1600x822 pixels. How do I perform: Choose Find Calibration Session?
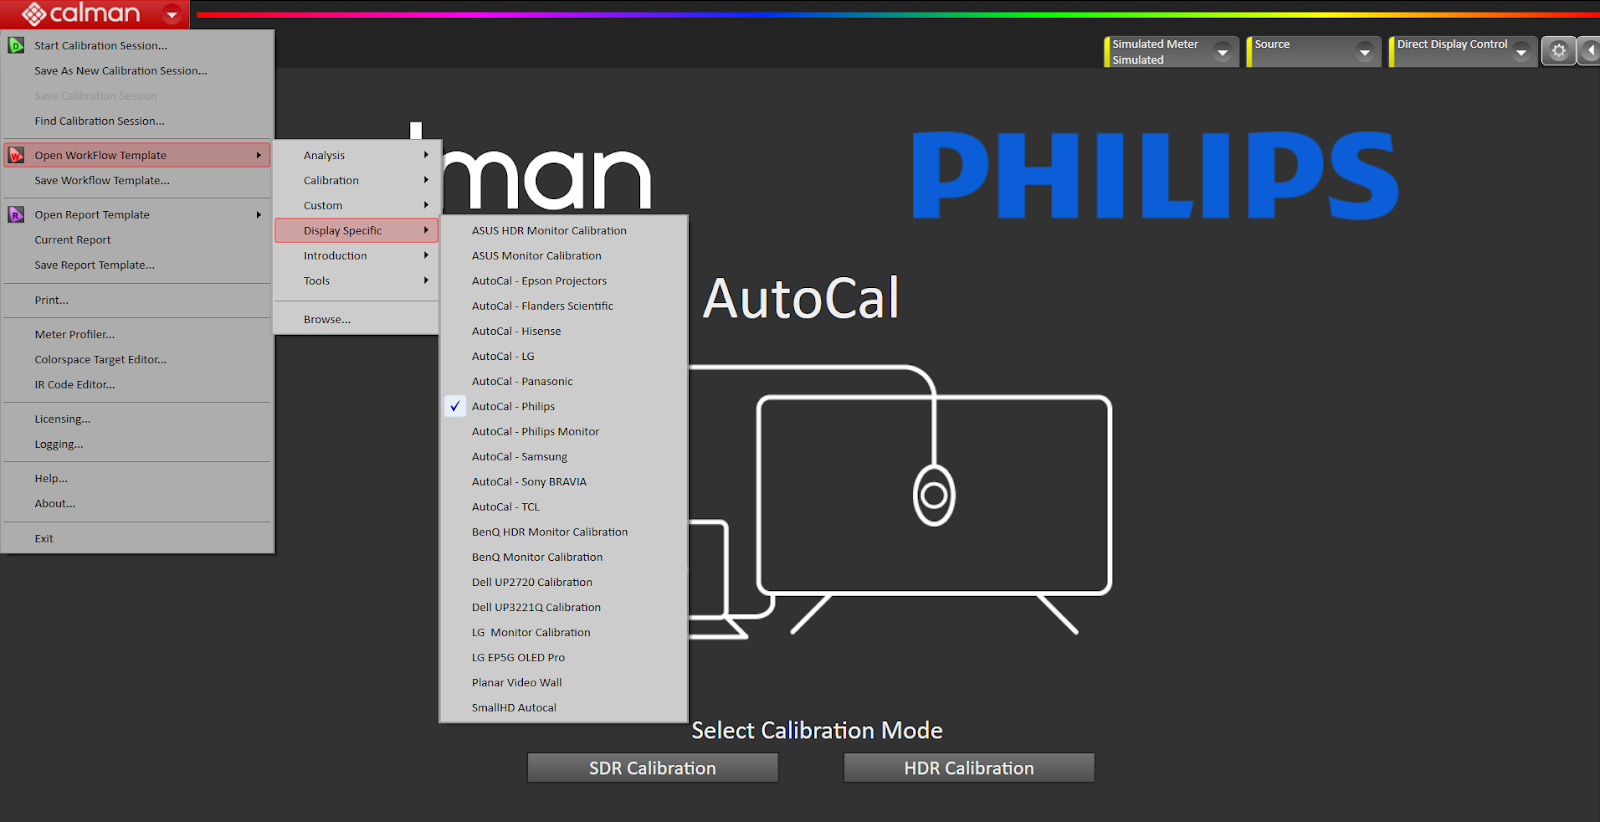pyautogui.click(x=137, y=120)
